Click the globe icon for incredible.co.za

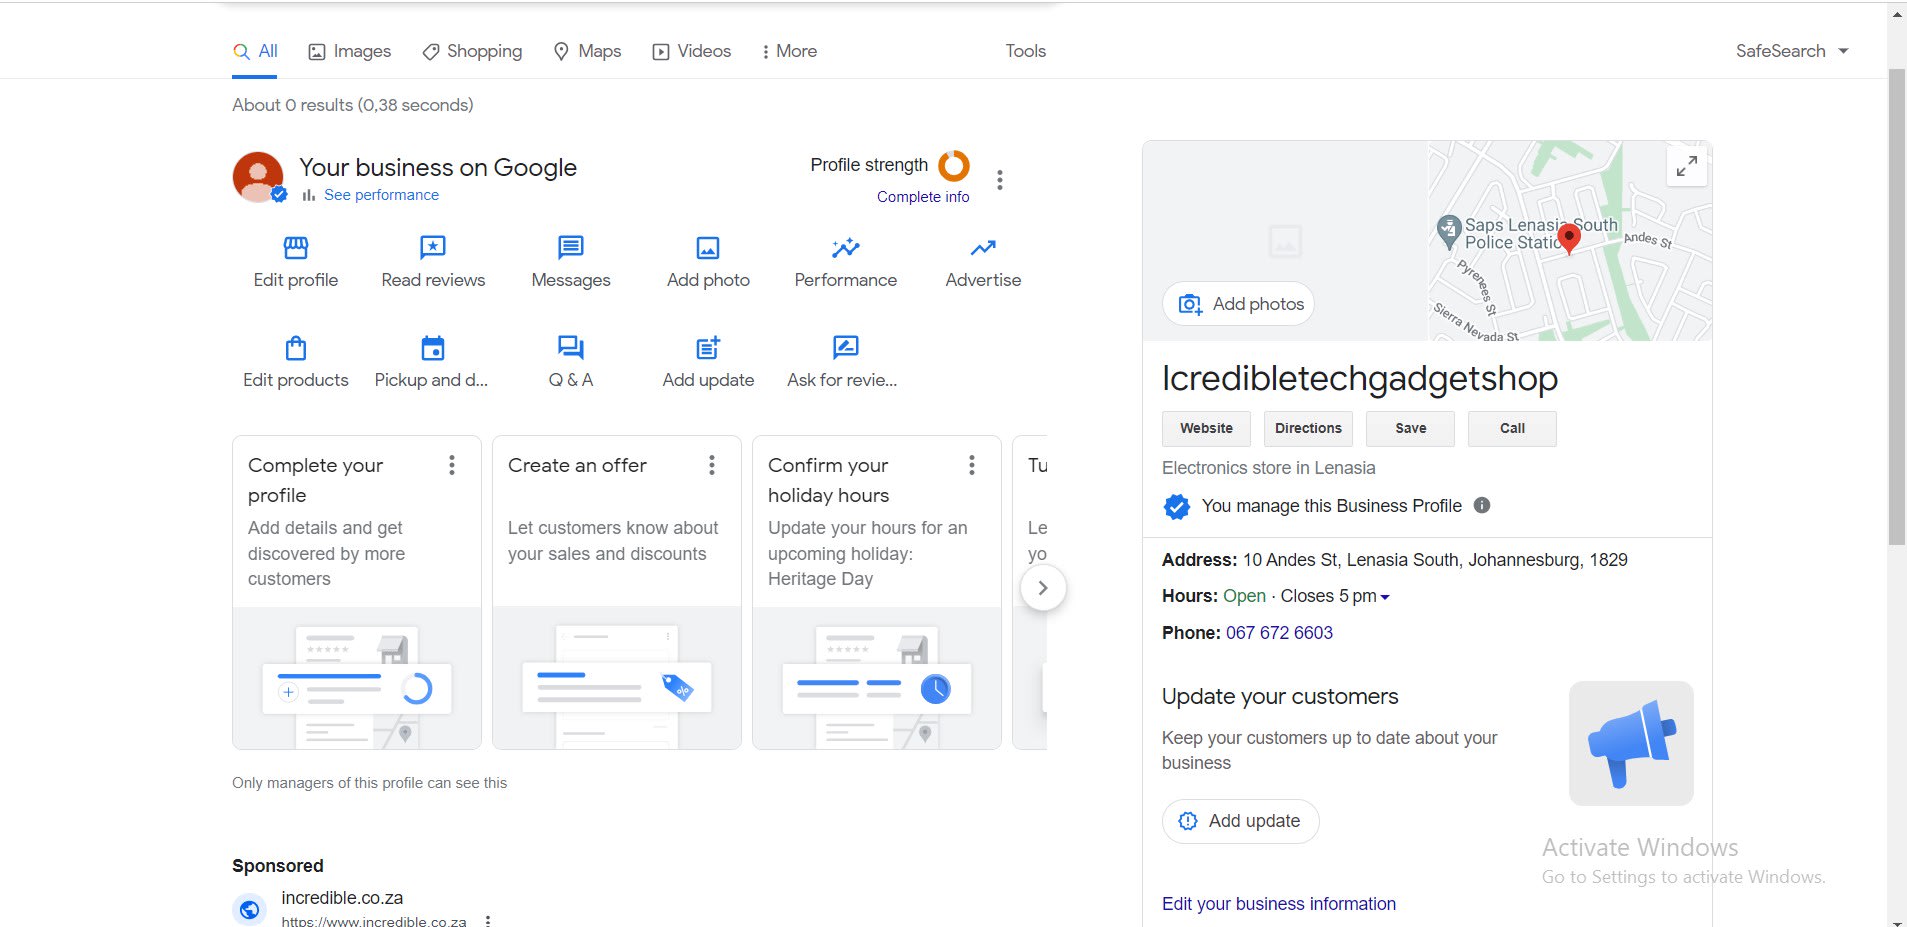point(250,909)
